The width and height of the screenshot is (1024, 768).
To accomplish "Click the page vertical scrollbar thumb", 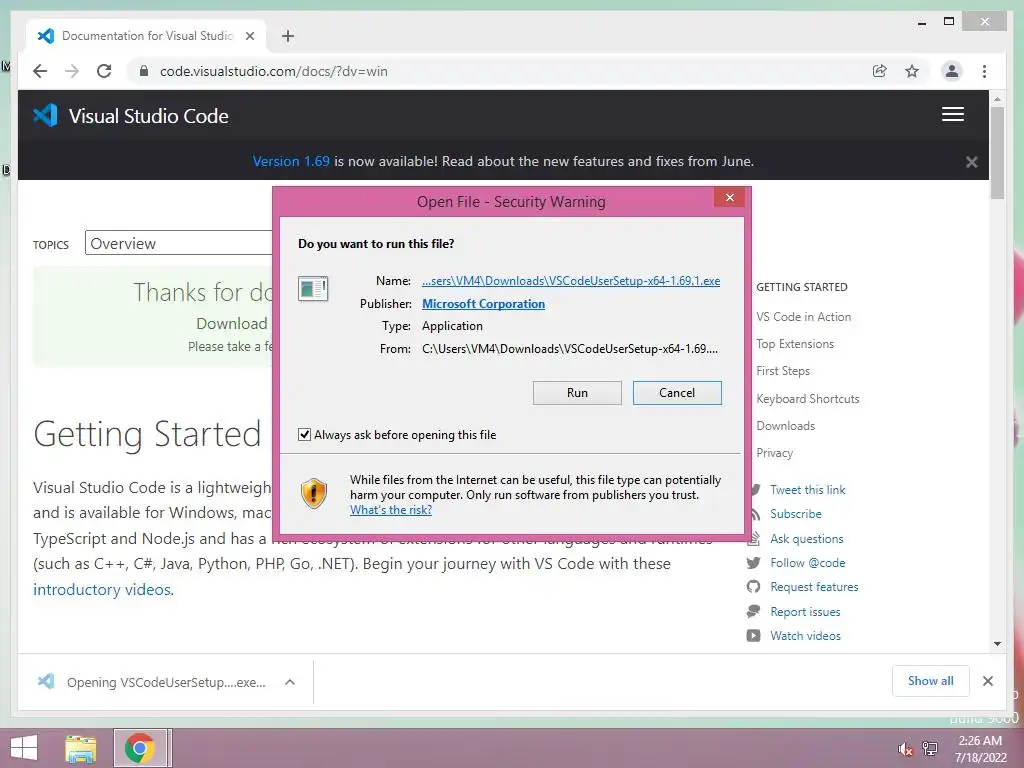I will 997,153.
